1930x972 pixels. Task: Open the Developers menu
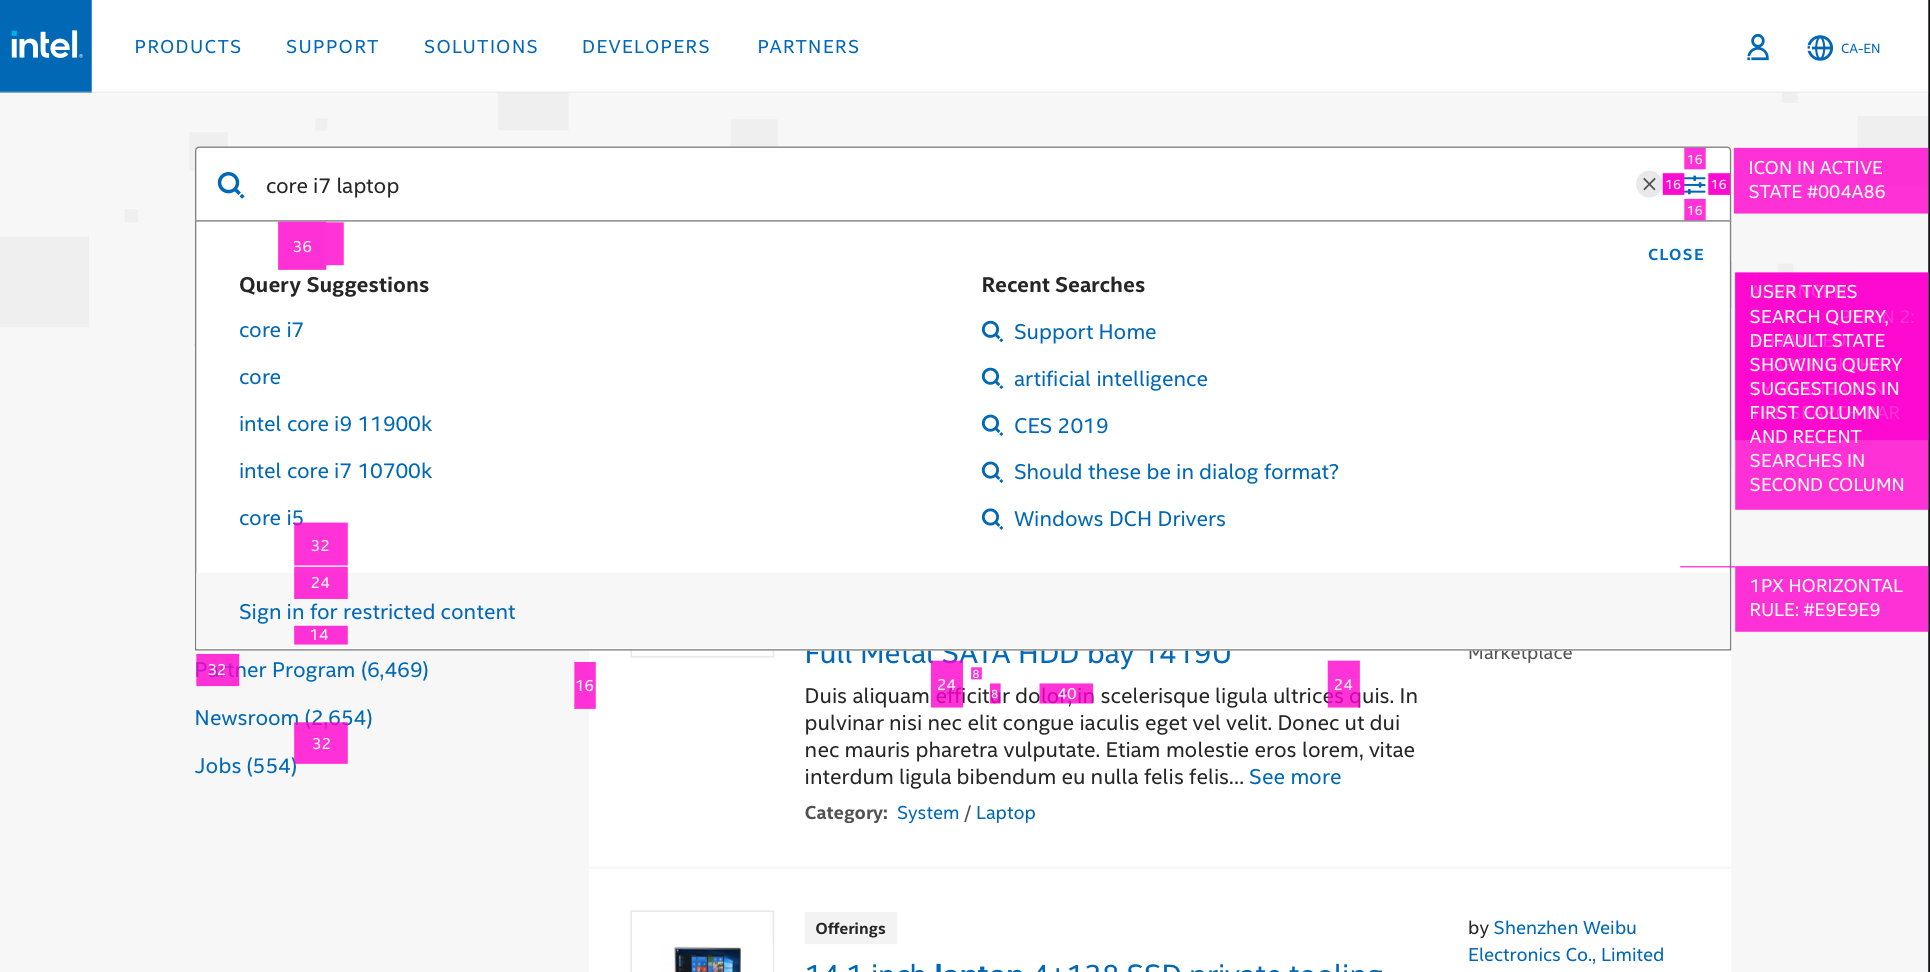(646, 47)
